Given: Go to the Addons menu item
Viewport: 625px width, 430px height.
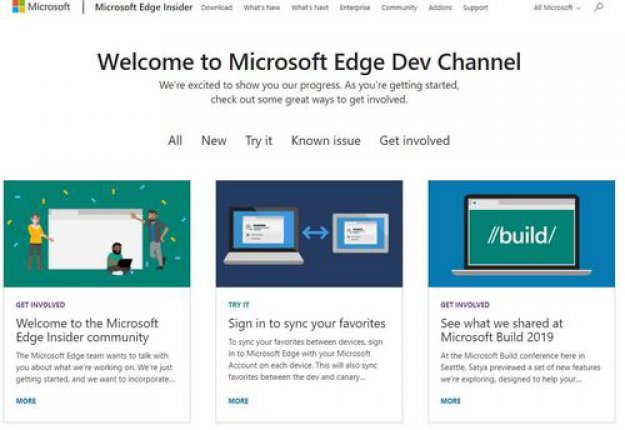Looking at the screenshot, I should [x=440, y=8].
